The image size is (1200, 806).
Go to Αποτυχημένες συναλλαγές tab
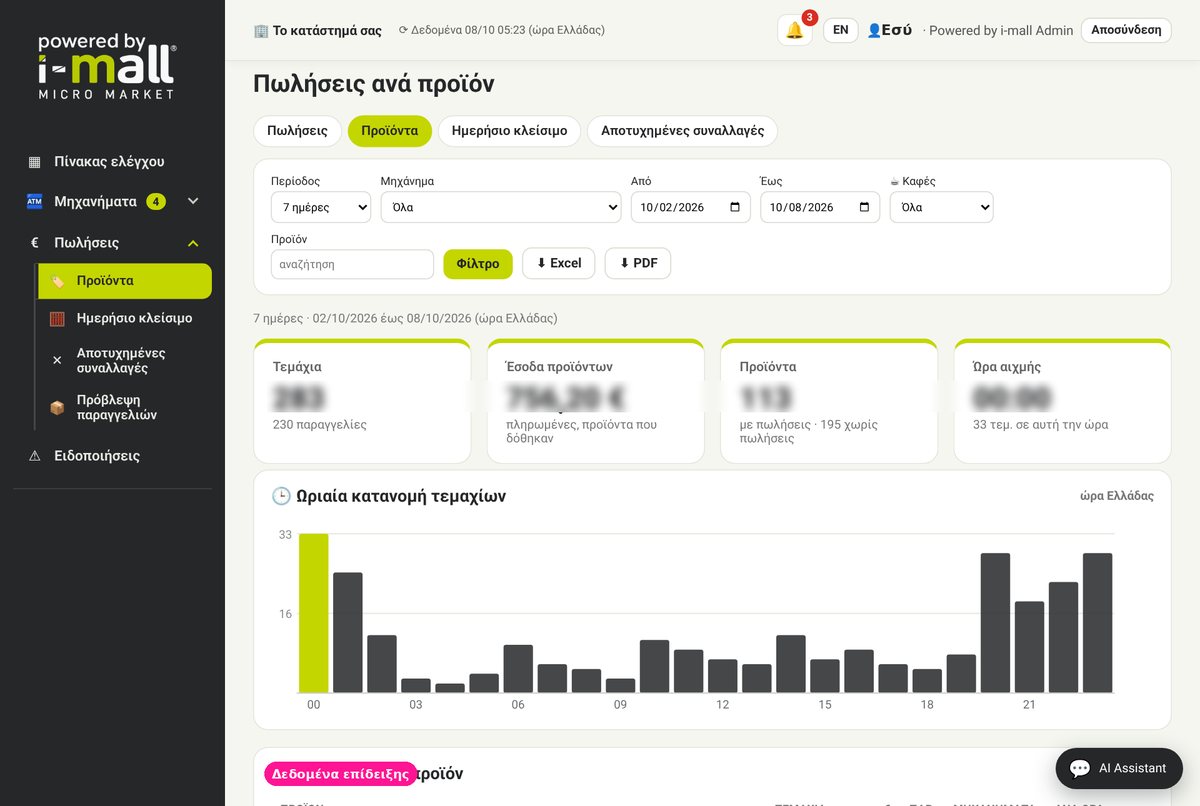pos(682,131)
